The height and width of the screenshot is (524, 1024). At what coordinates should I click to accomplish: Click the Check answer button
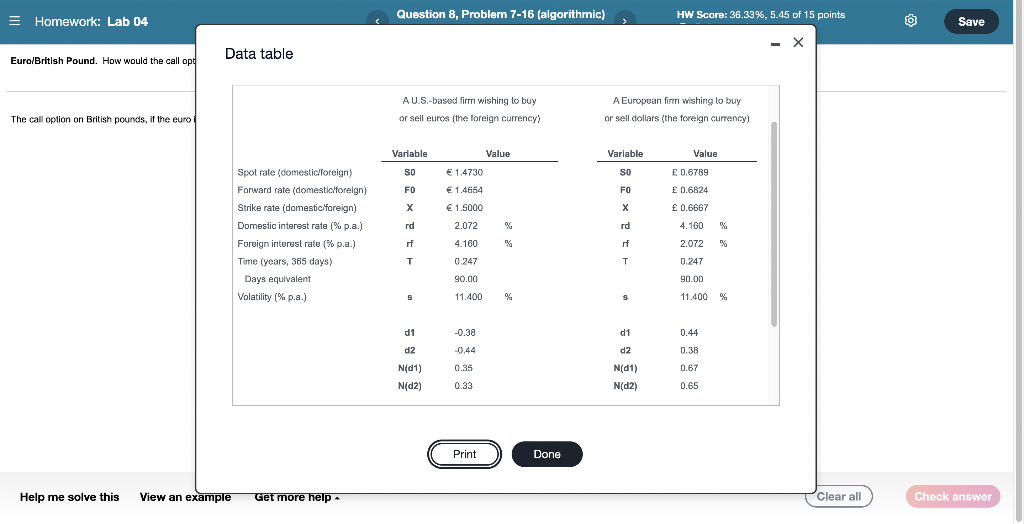click(953, 497)
